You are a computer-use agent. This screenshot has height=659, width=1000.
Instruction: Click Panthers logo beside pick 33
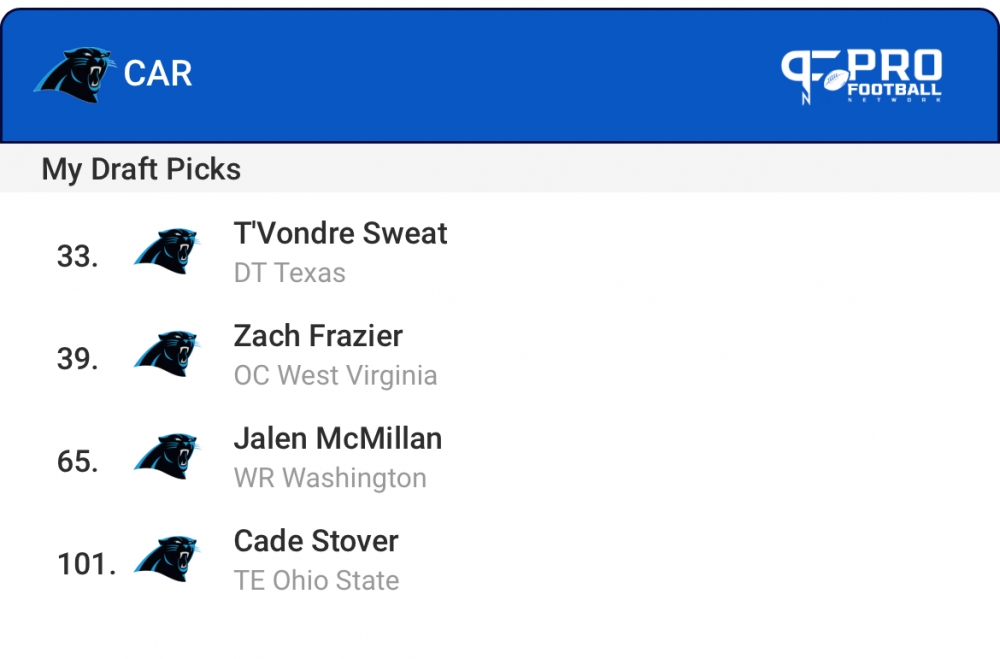(167, 251)
